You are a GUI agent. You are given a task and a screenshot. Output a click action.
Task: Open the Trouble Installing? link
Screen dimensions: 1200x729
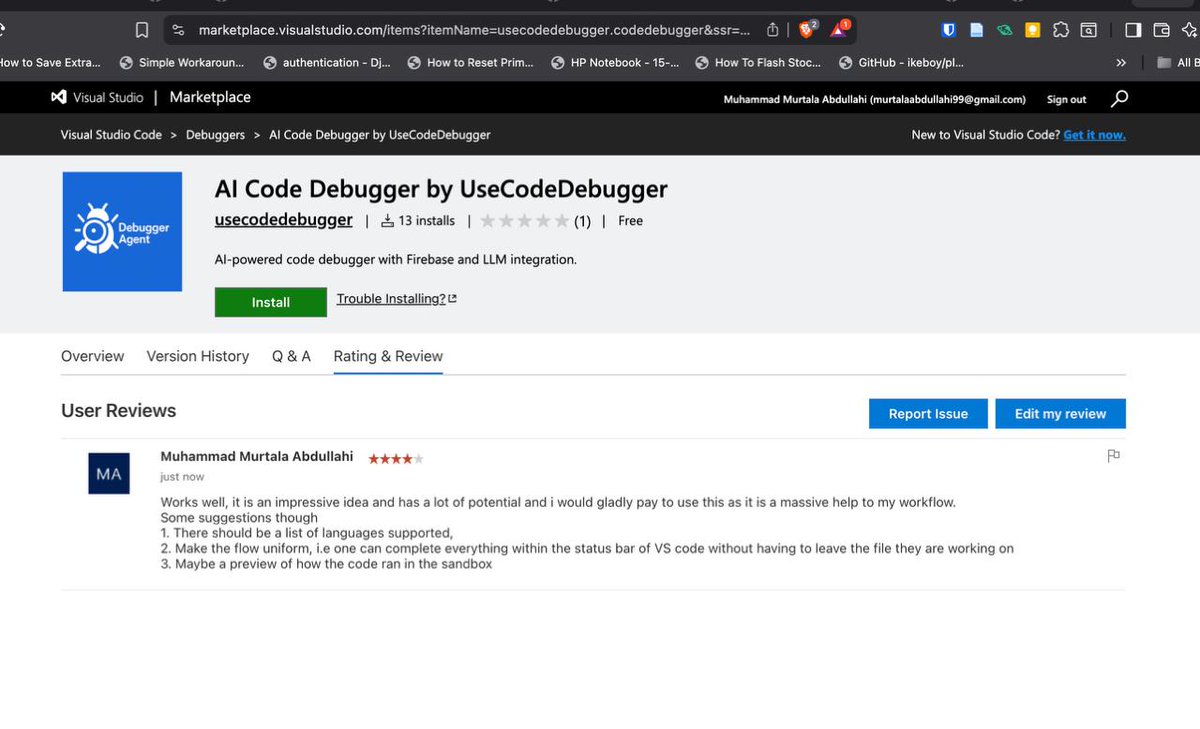click(391, 299)
